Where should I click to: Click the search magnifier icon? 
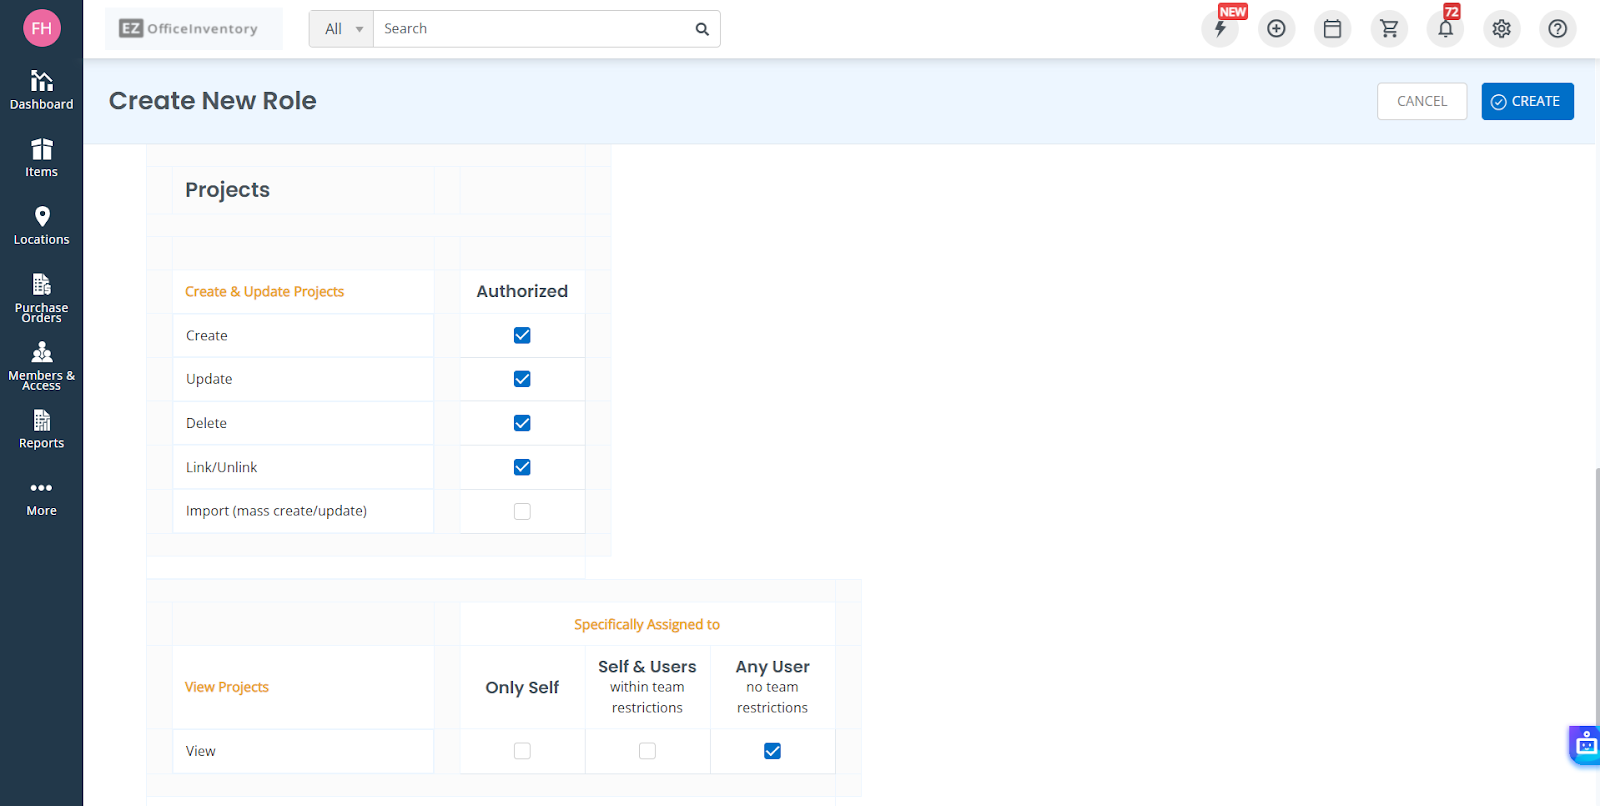[702, 29]
